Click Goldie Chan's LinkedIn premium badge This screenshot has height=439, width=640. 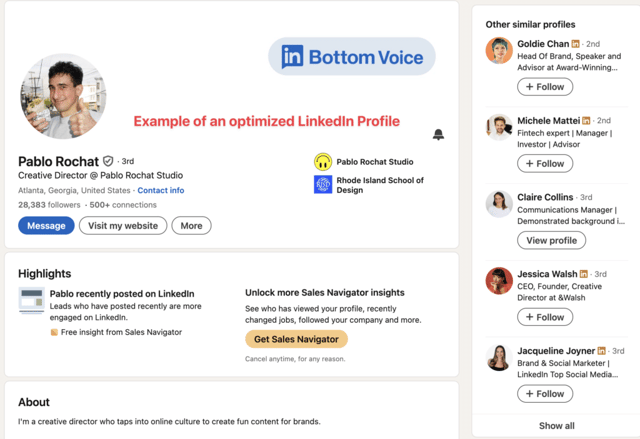pyautogui.click(x=576, y=44)
